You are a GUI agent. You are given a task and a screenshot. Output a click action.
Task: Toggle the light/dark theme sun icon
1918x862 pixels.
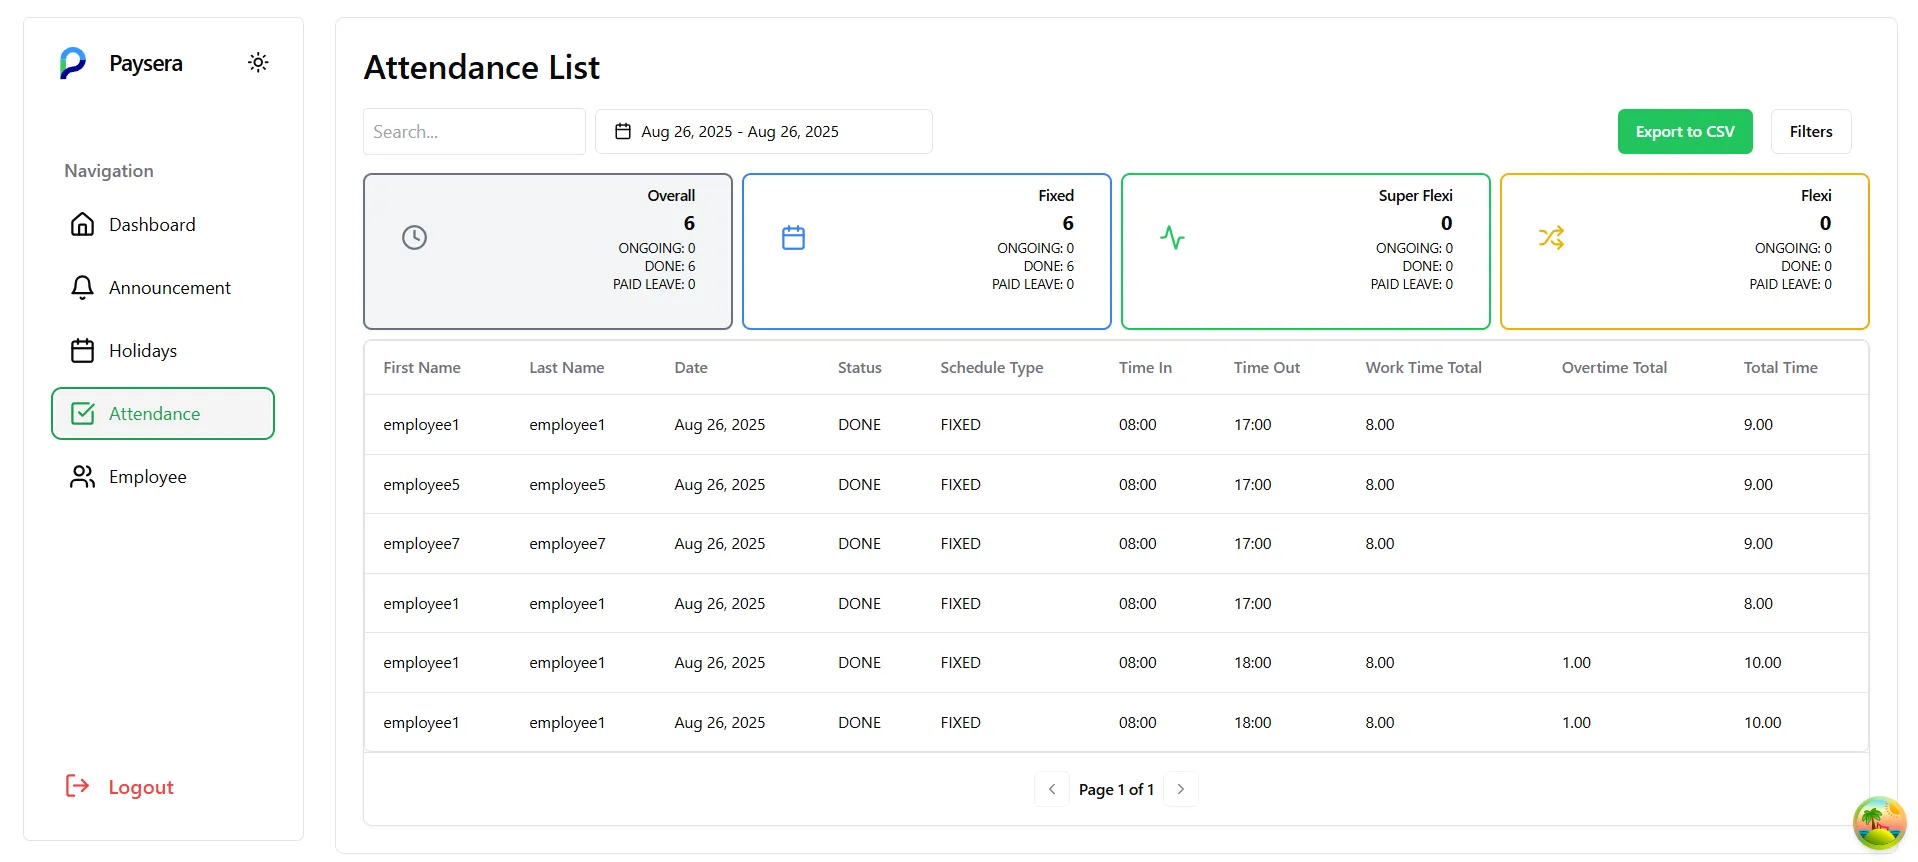[x=258, y=63]
